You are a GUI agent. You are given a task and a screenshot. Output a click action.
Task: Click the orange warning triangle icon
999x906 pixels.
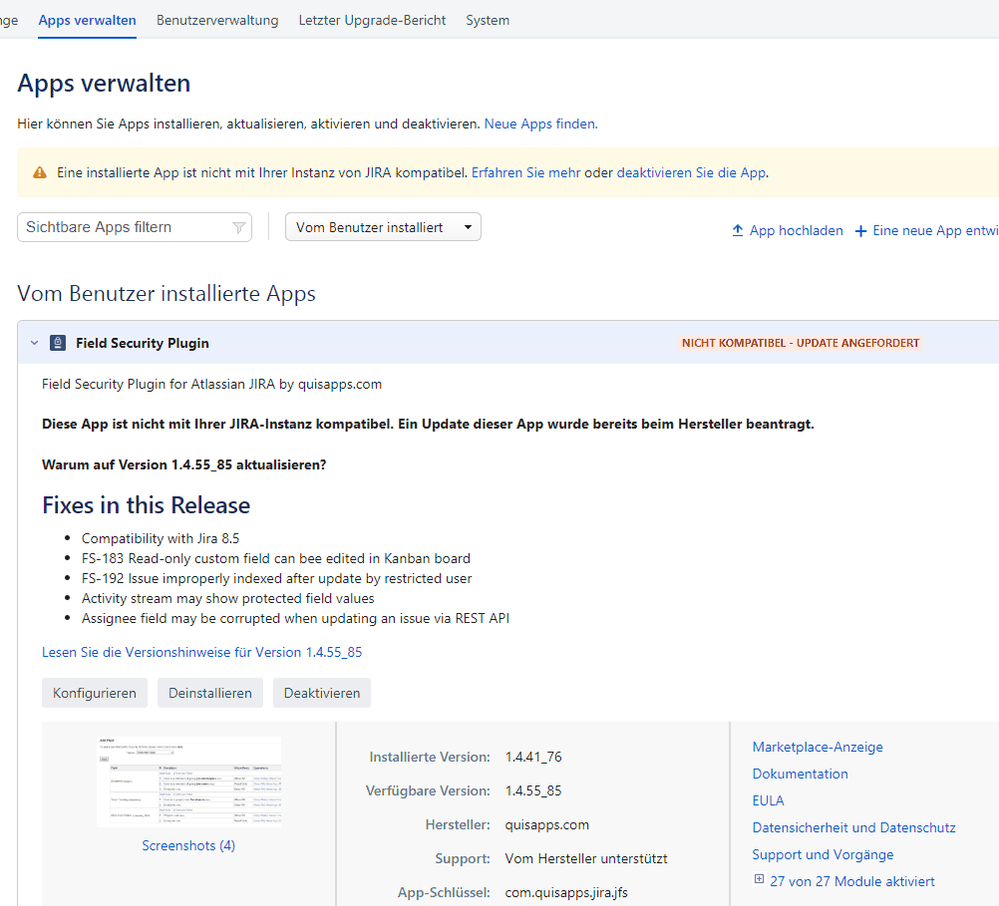pyautogui.click(x=40, y=173)
